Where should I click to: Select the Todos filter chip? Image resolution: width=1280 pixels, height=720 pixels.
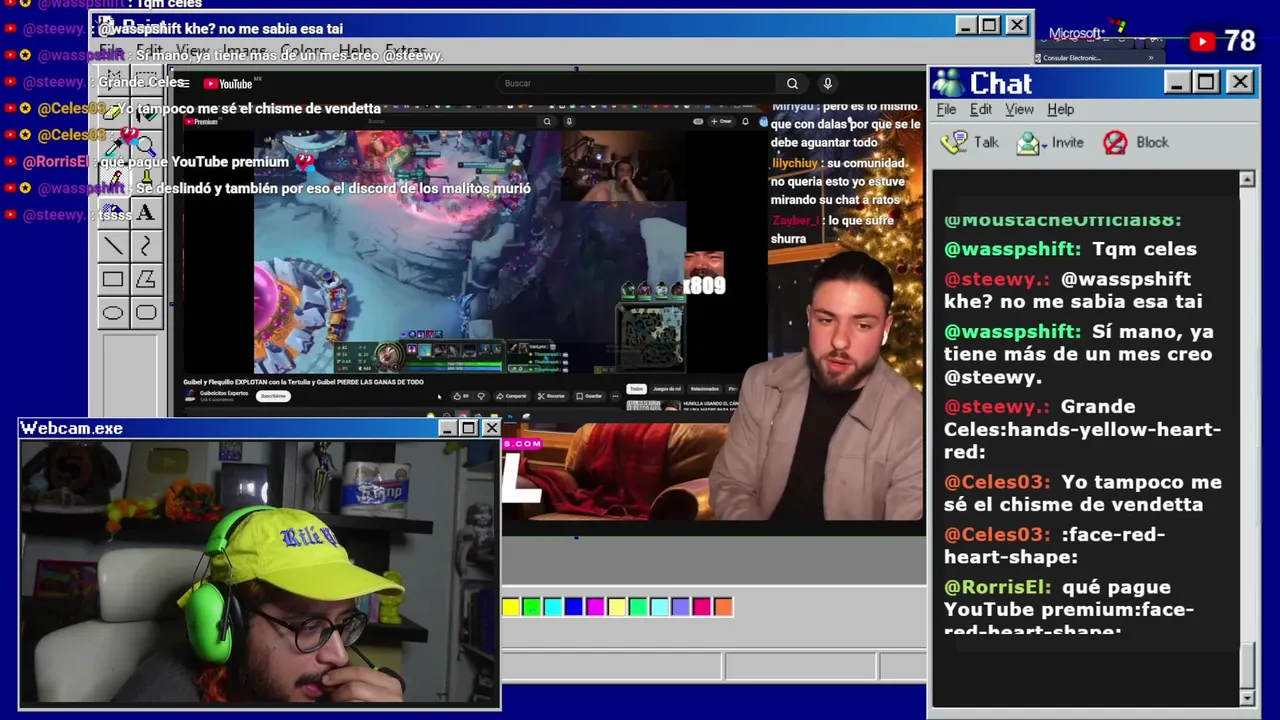point(637,389)
